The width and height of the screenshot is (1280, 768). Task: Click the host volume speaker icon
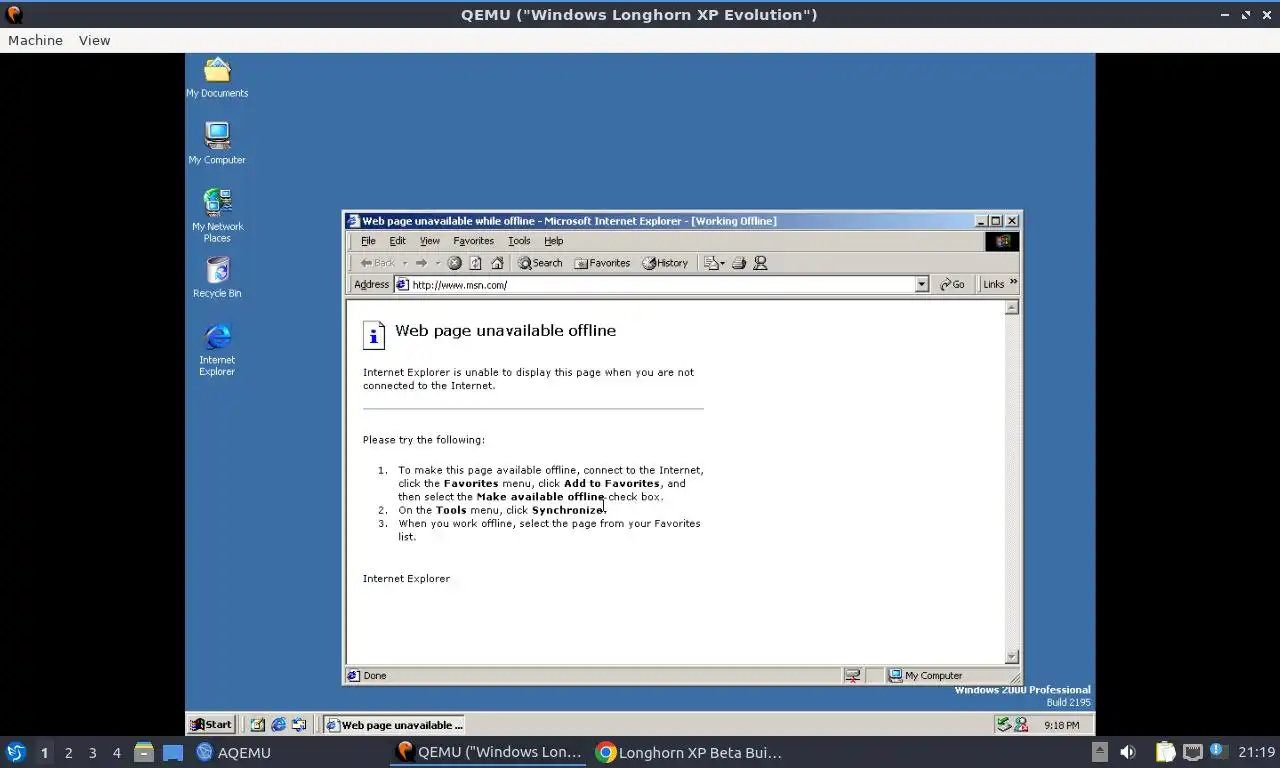[1128, 753]
